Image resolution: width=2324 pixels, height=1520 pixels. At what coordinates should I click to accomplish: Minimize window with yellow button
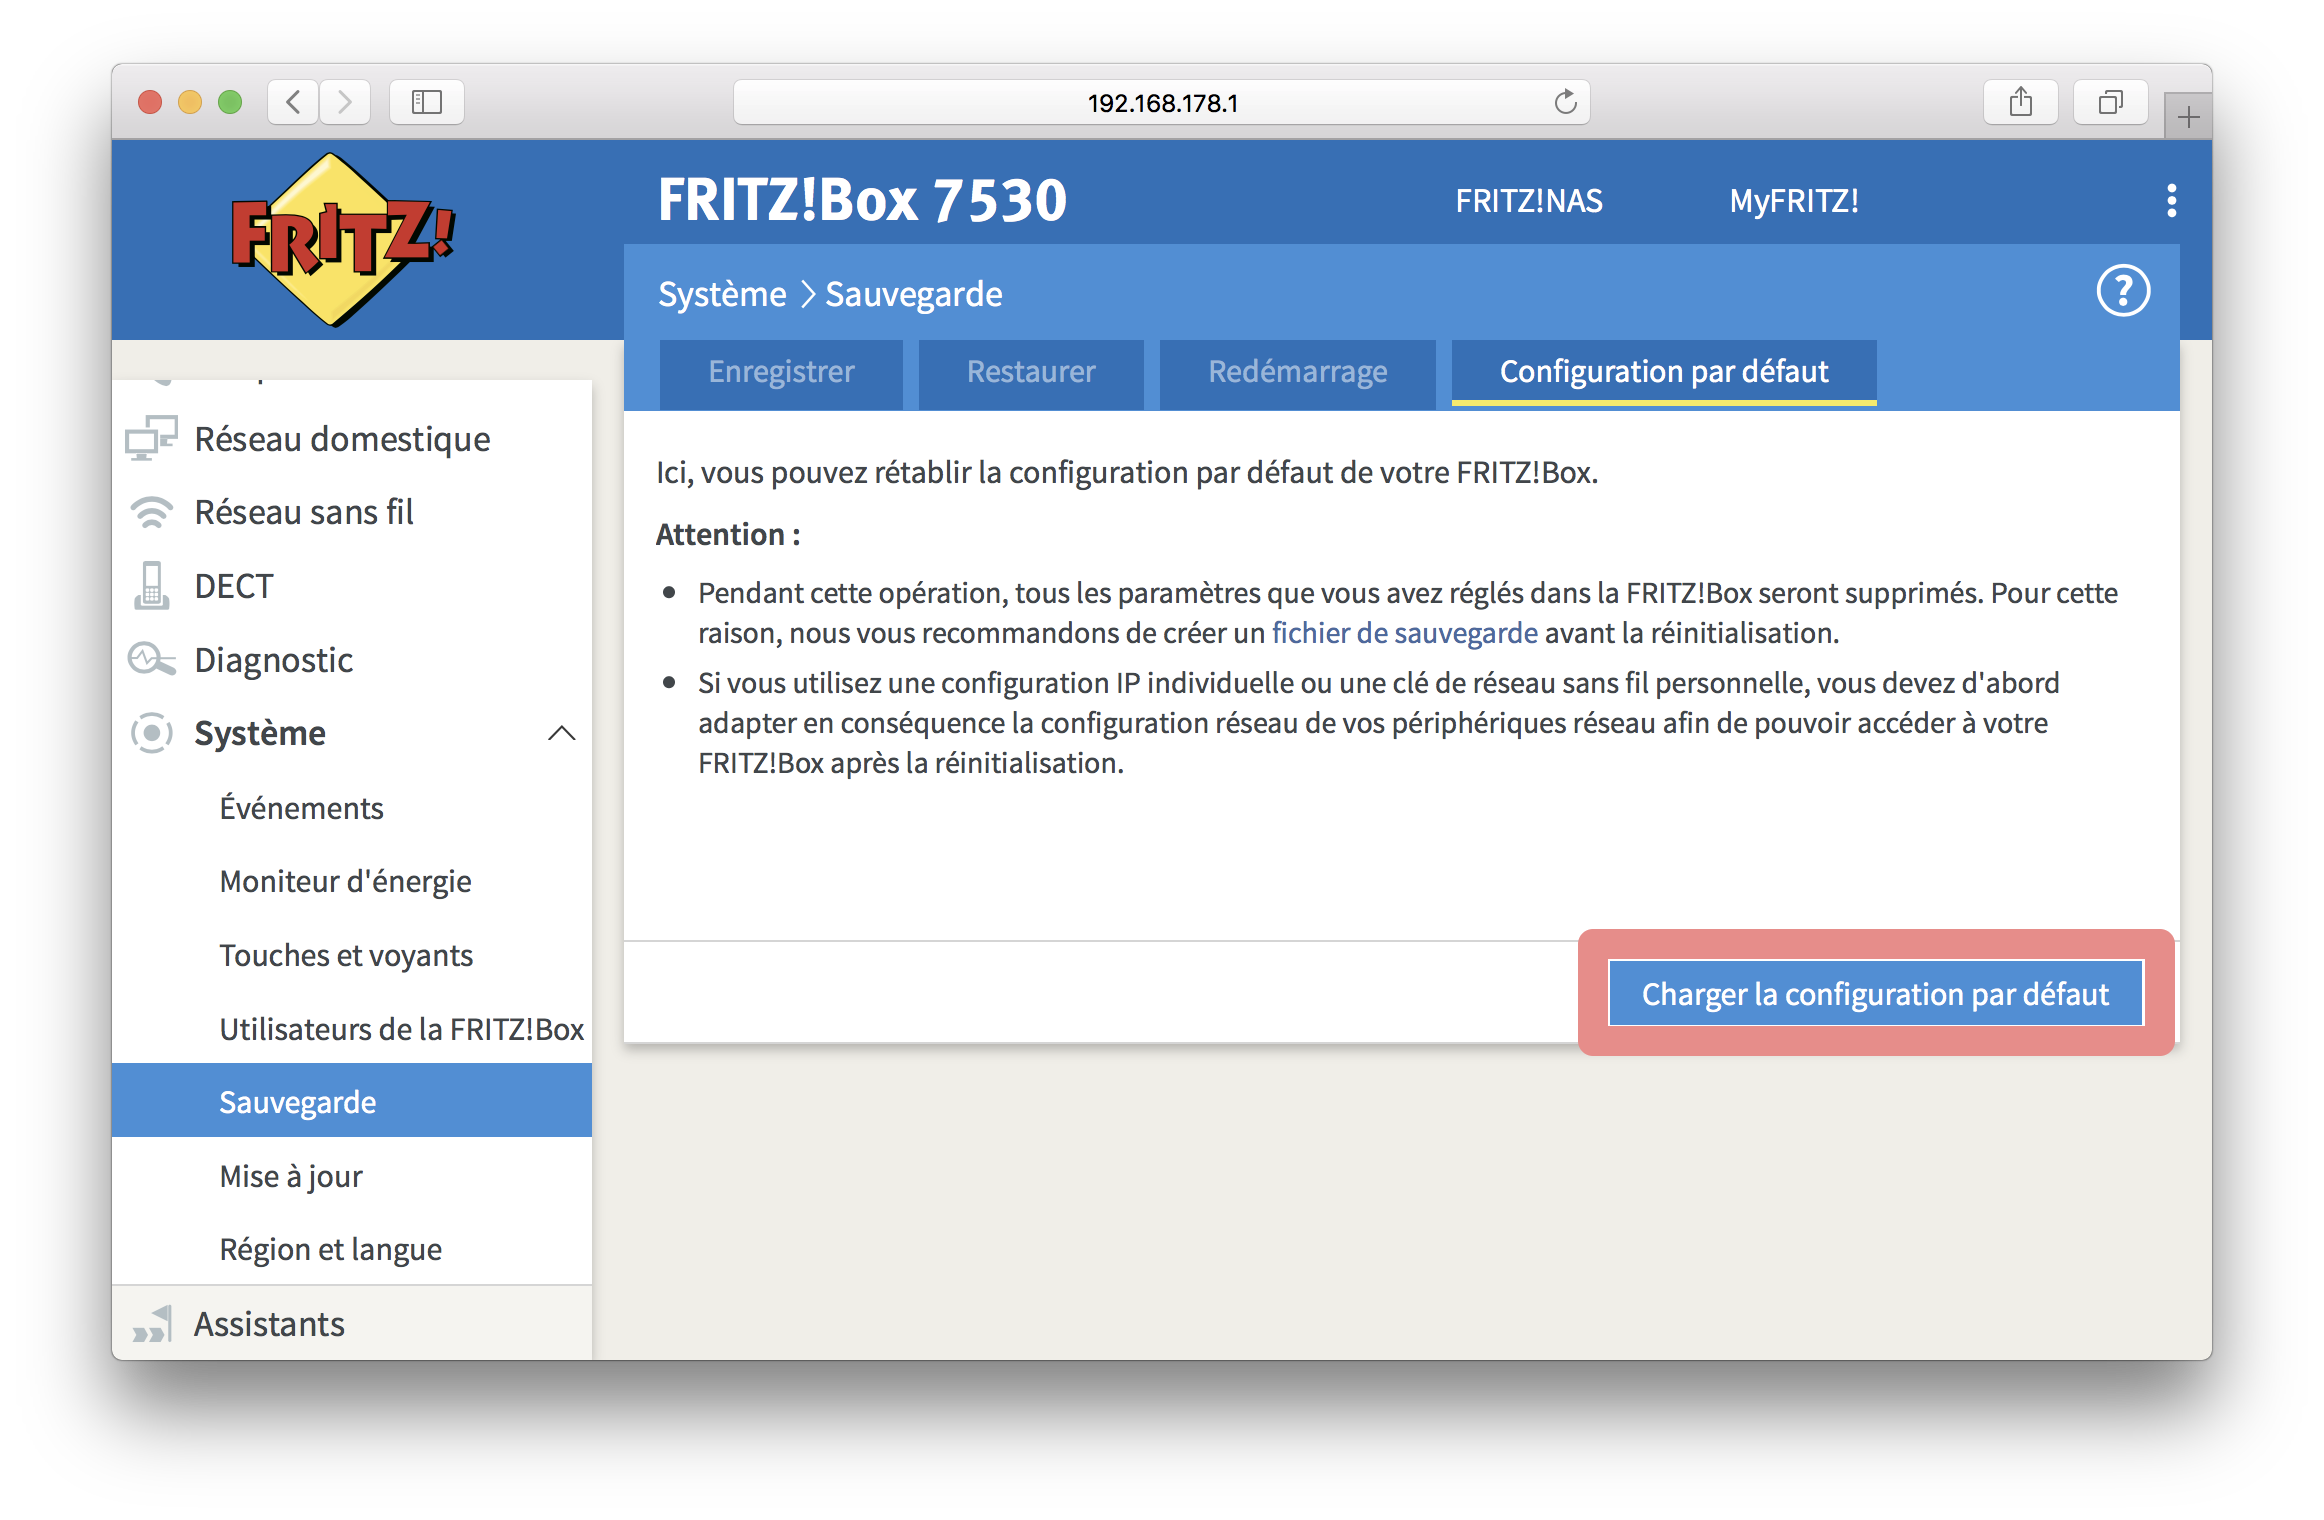[x=190, y=102]
